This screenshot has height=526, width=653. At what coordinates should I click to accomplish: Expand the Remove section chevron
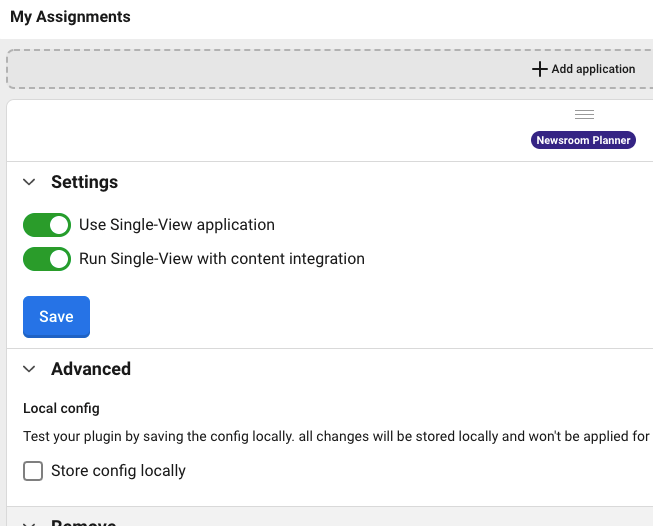click(x=31, y=522)
